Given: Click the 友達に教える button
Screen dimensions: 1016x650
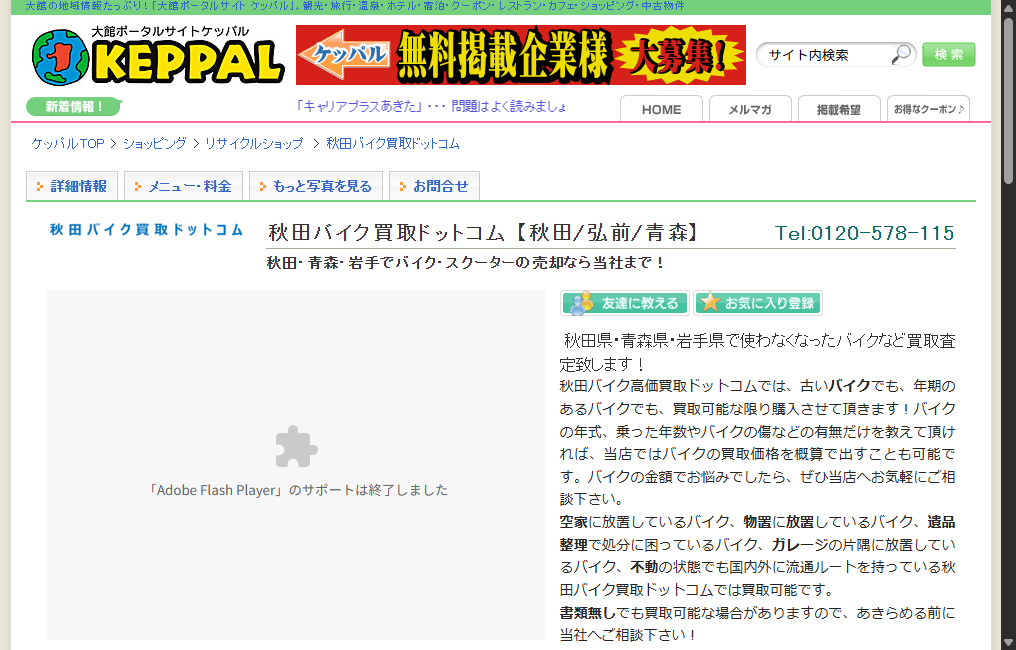Looking at the screenshot, I should click(x=625, y=303).
